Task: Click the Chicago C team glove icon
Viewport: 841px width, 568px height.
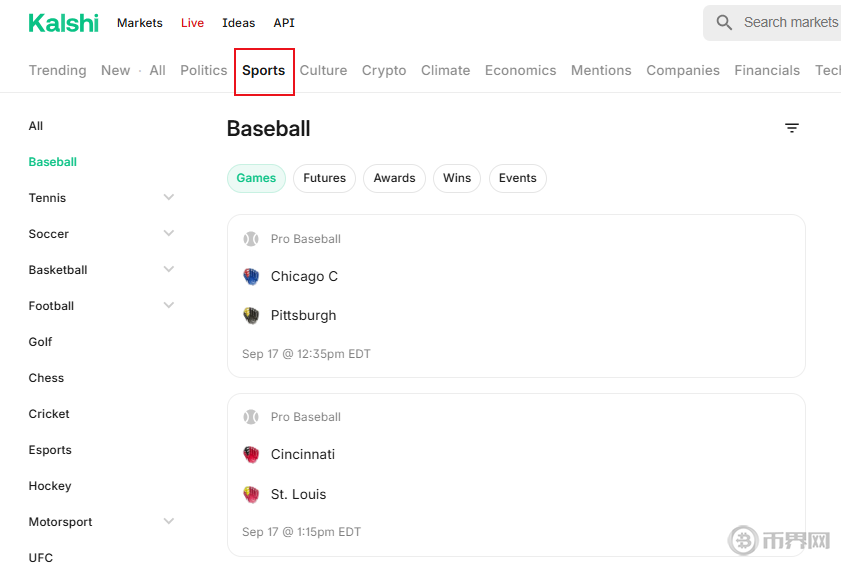Action: tap(251, 276)
